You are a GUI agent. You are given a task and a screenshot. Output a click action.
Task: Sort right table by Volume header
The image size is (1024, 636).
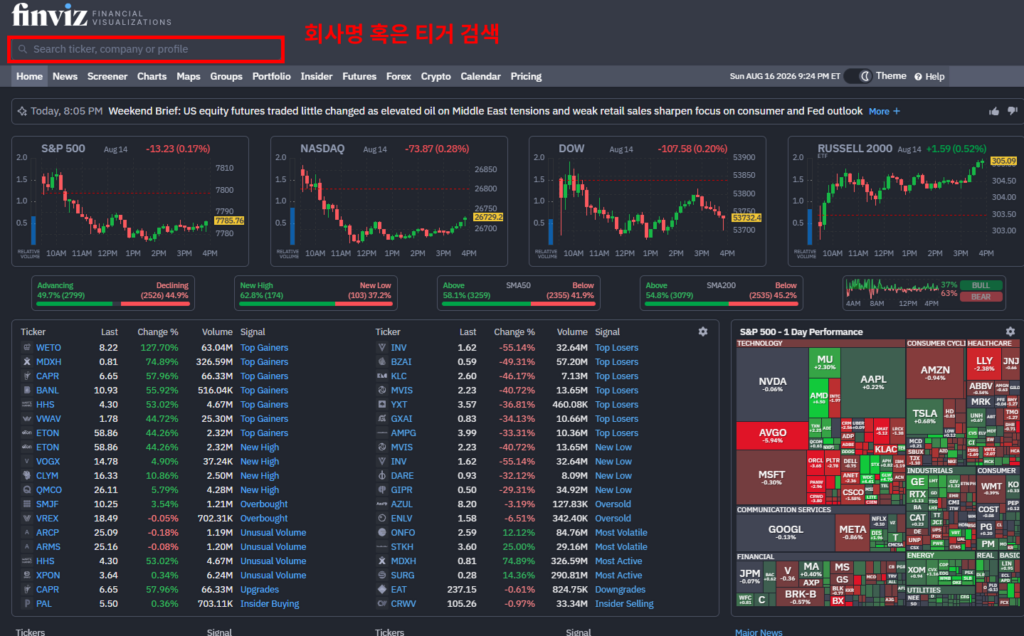572,332
